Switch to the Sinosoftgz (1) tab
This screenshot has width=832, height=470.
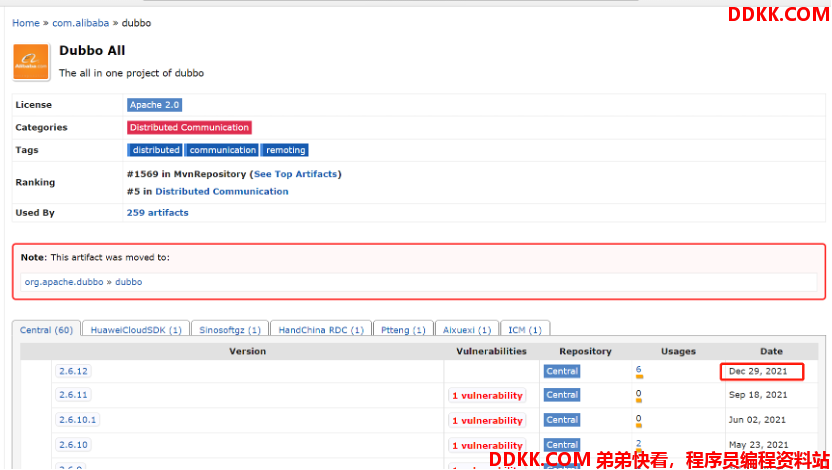coord(230,329)
